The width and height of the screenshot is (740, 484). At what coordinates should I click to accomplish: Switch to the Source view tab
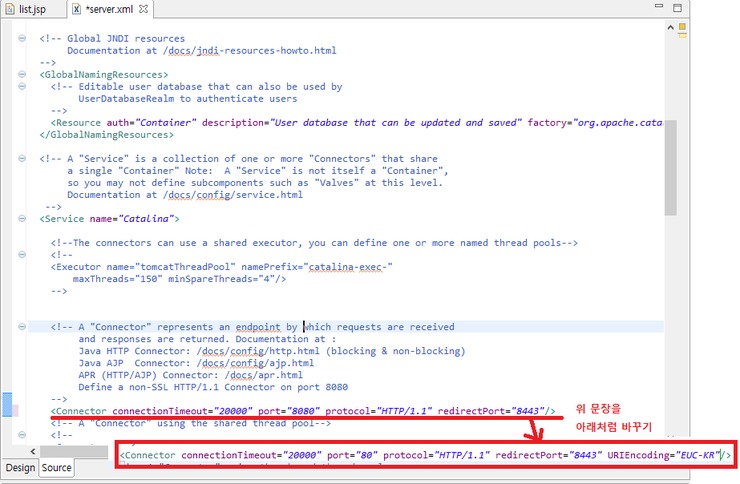(56, 467)
